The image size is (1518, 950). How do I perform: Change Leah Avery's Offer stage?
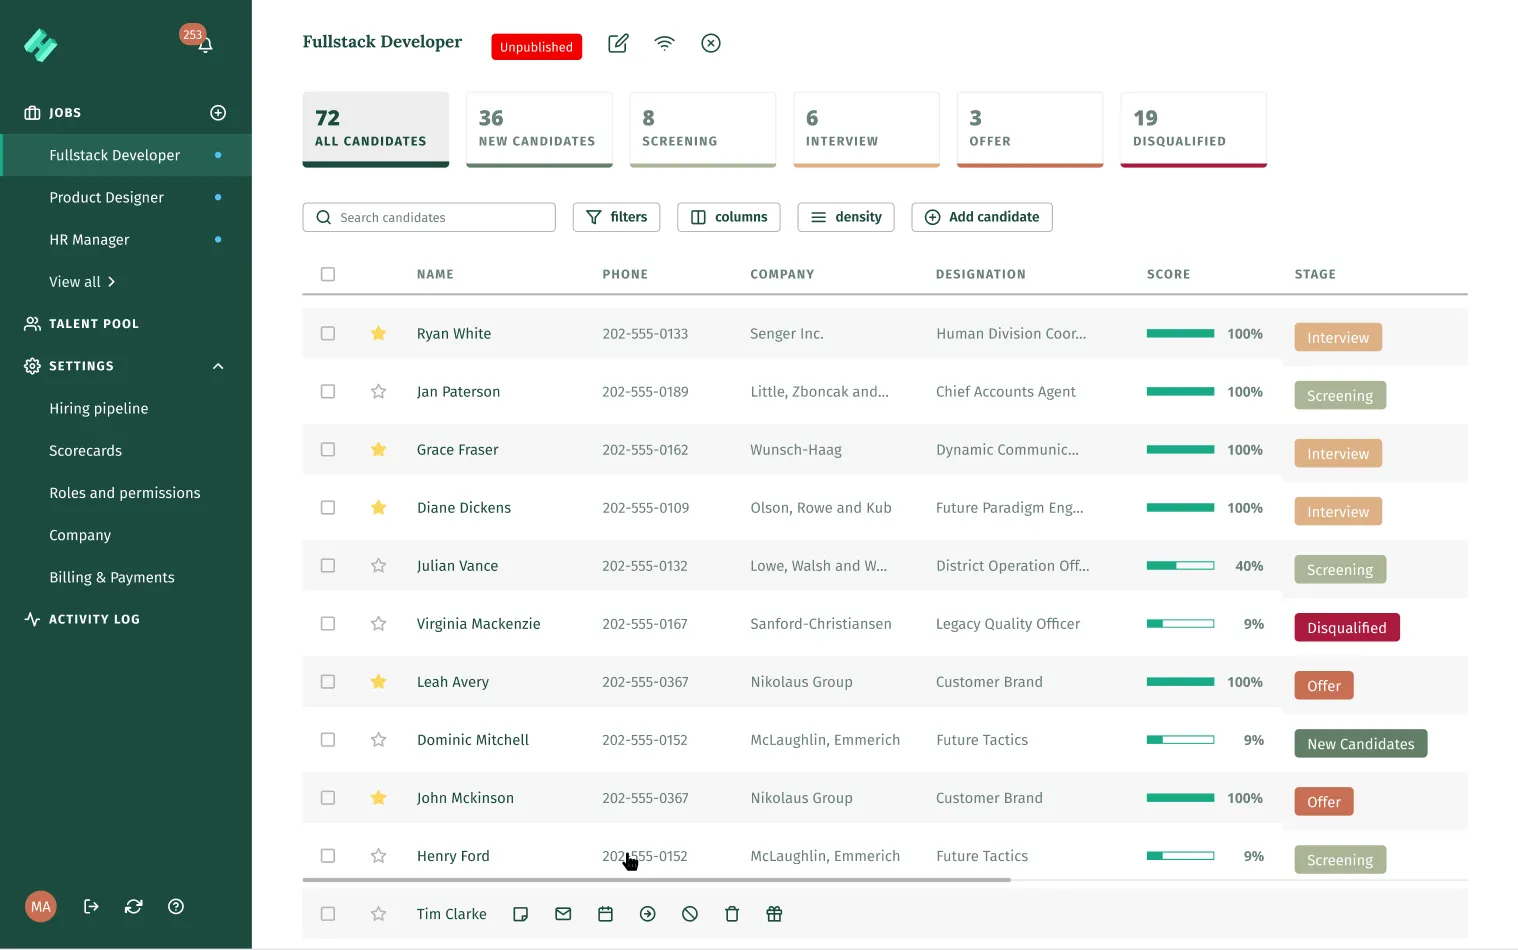click(1324, 685)
